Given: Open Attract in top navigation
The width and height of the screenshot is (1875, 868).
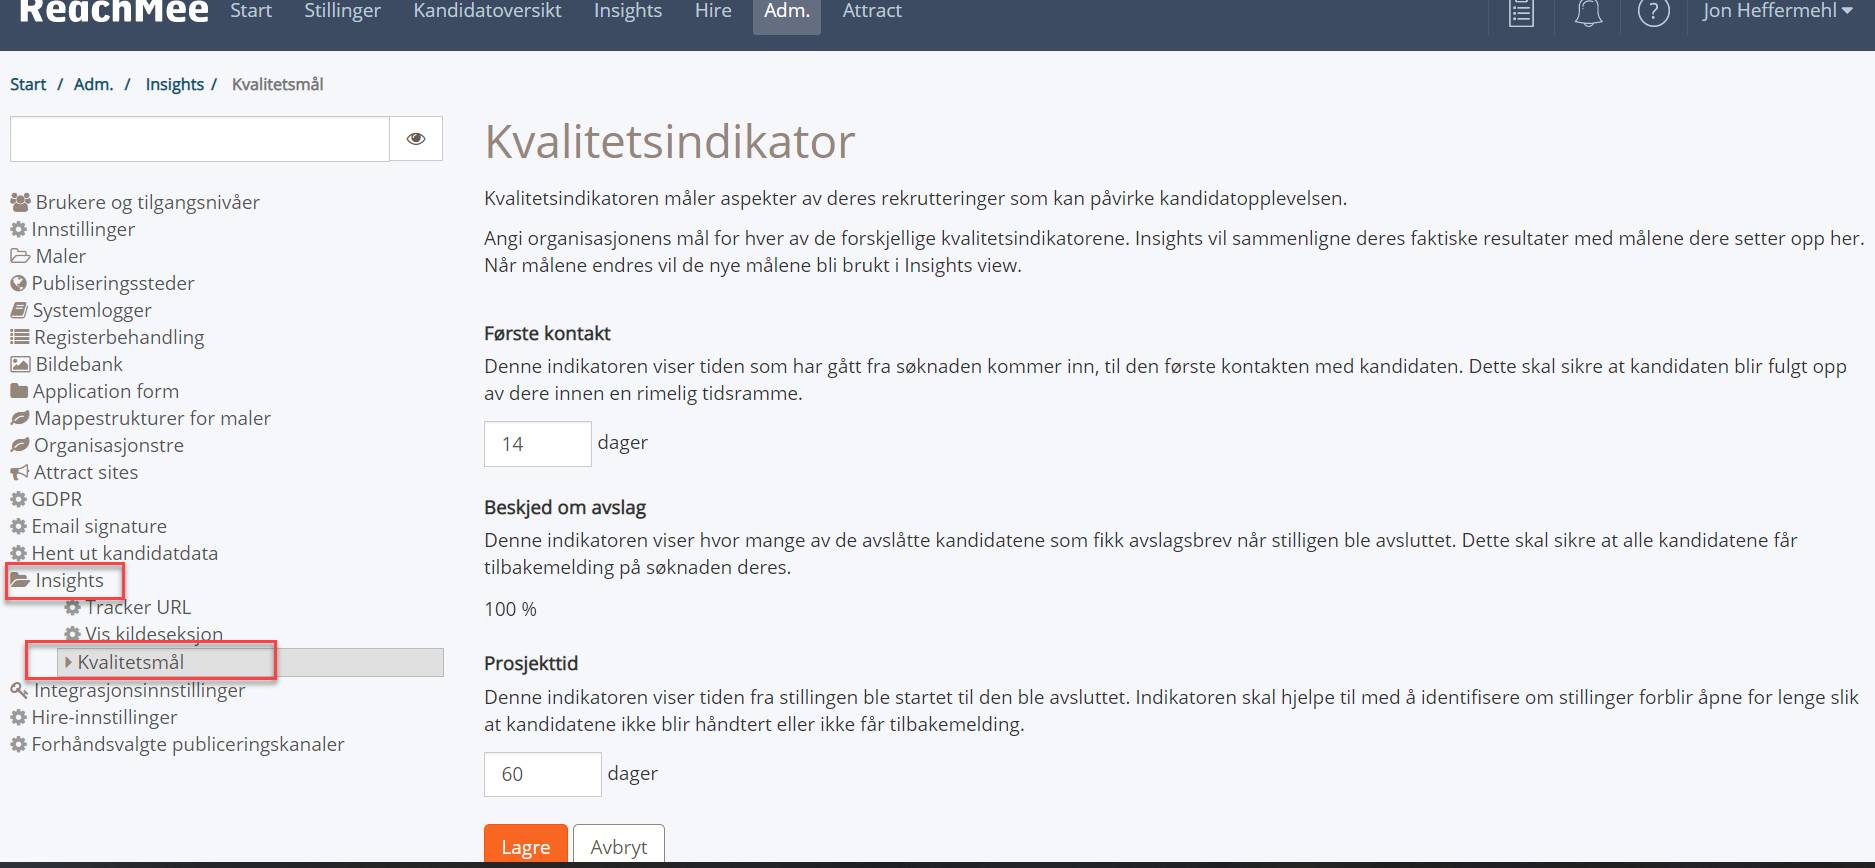Looking at the screenshot, I should [x=872, y=11].
